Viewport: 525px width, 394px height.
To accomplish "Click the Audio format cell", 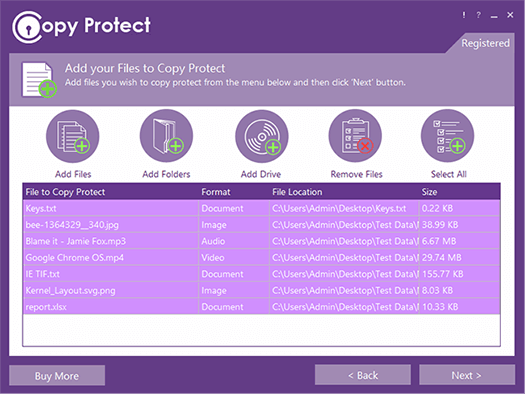I will click(x=234, y=241).
